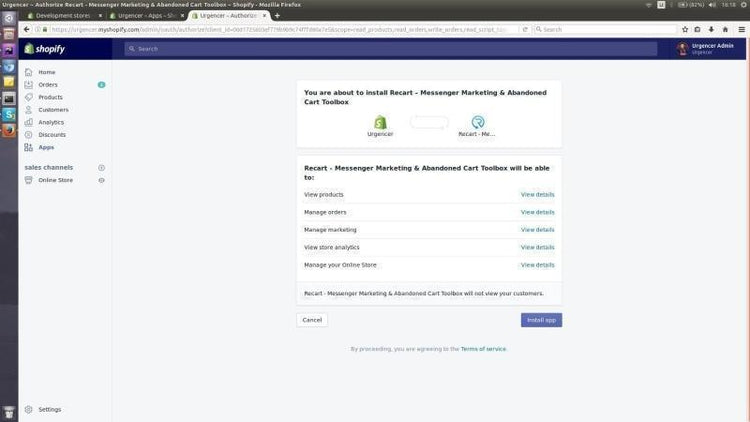Go to Firefox home page icon

click(x=725, y=30)
